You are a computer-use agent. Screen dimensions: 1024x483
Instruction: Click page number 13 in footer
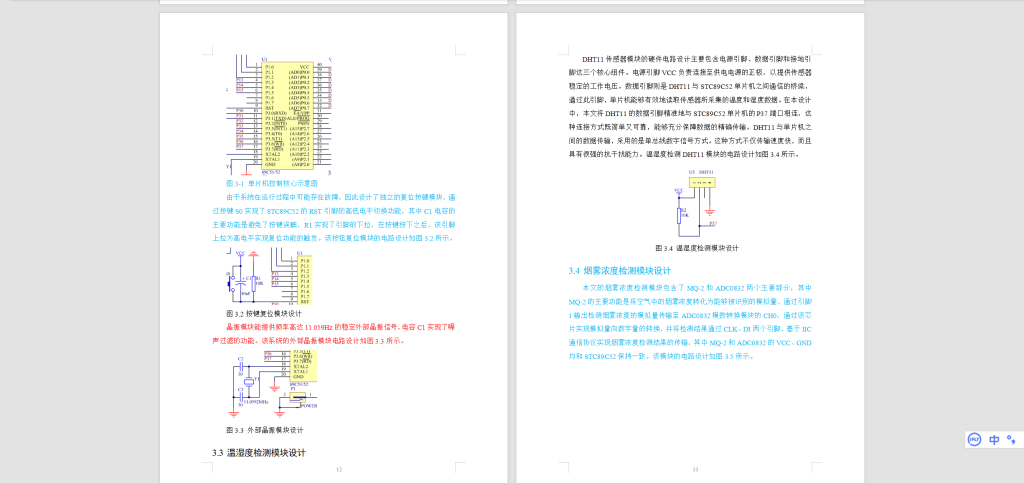click(x=696, y=469)
